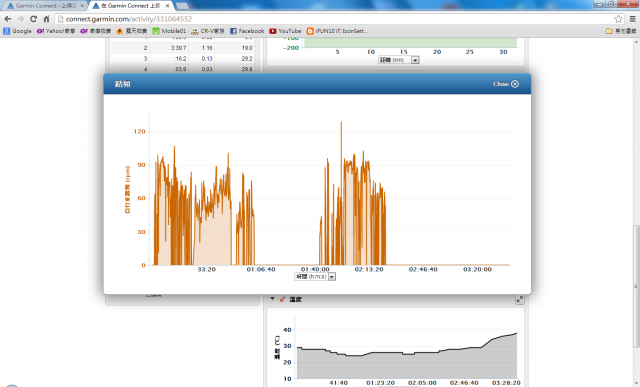
Task: Click the scrollbar up arrow
Action: [x=636, y=42]
